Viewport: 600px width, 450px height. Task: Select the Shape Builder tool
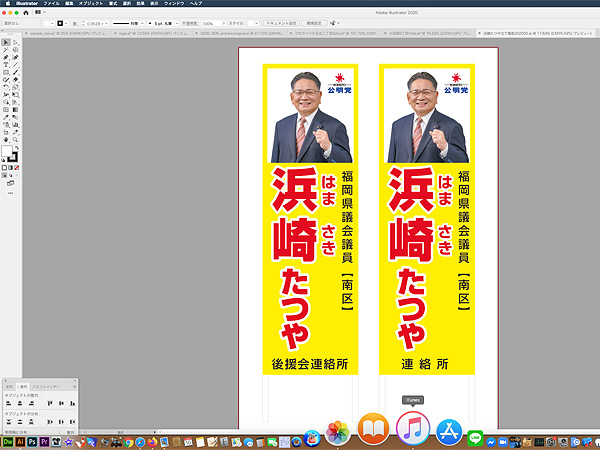6,102
